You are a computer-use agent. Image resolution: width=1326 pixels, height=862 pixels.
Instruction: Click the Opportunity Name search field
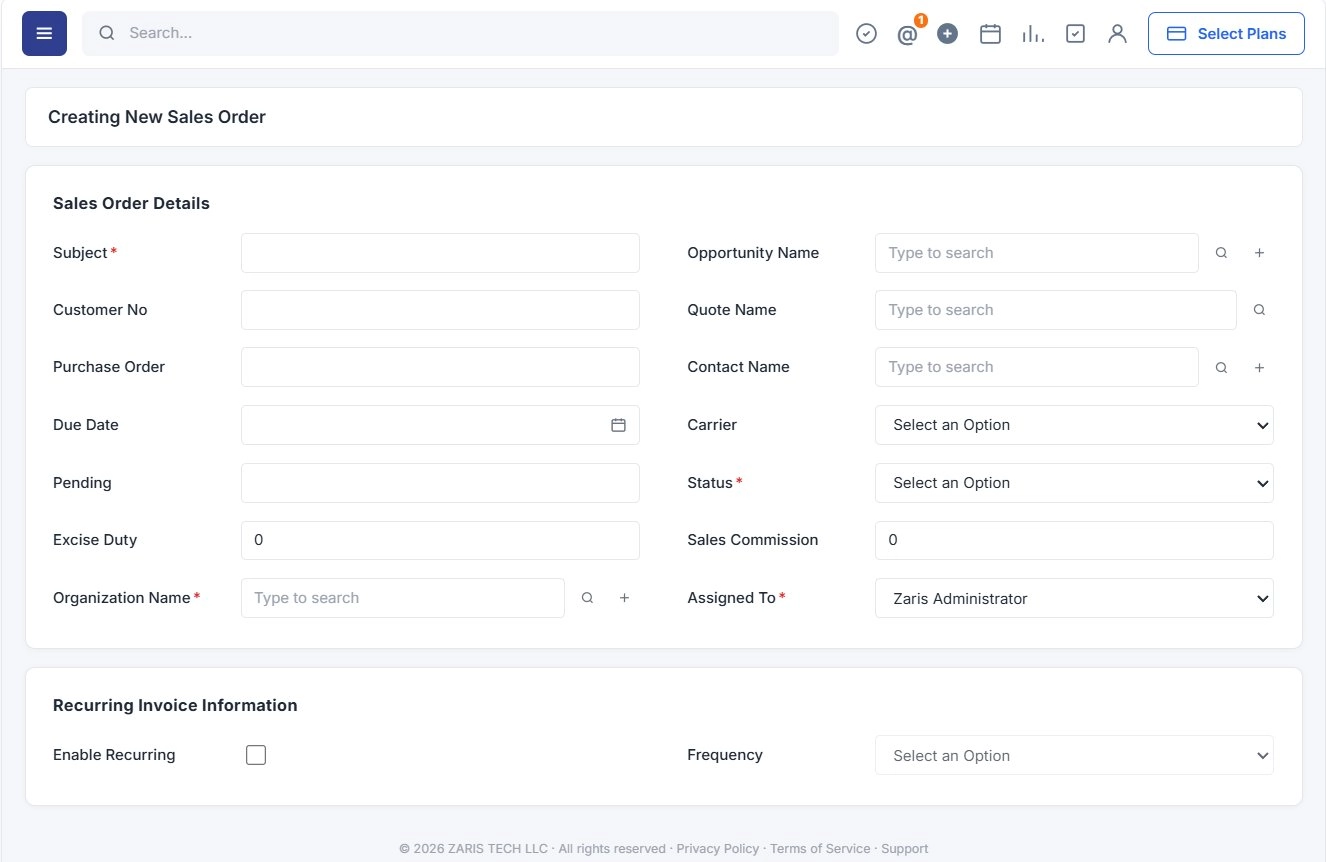1037,253
